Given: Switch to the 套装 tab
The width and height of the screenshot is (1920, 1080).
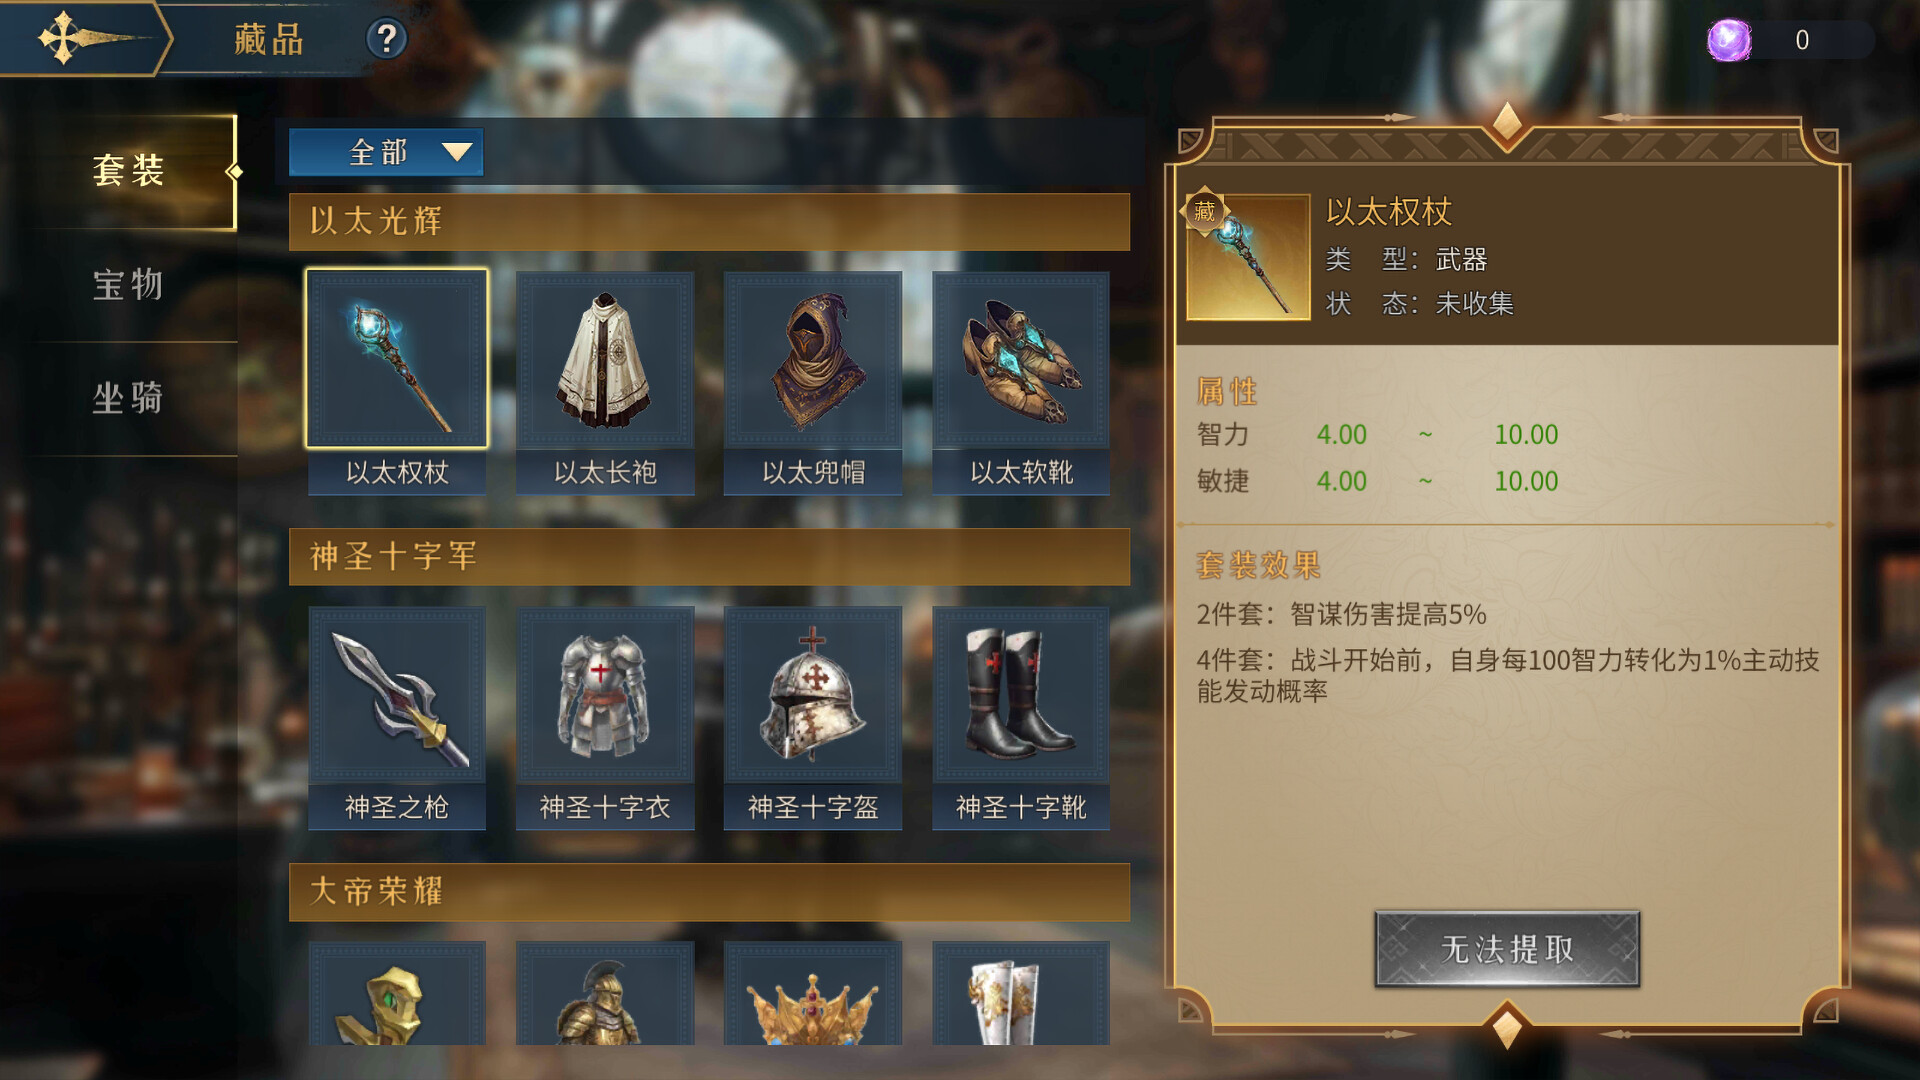Looking at the screenshot, I should (x=128, y=171).
